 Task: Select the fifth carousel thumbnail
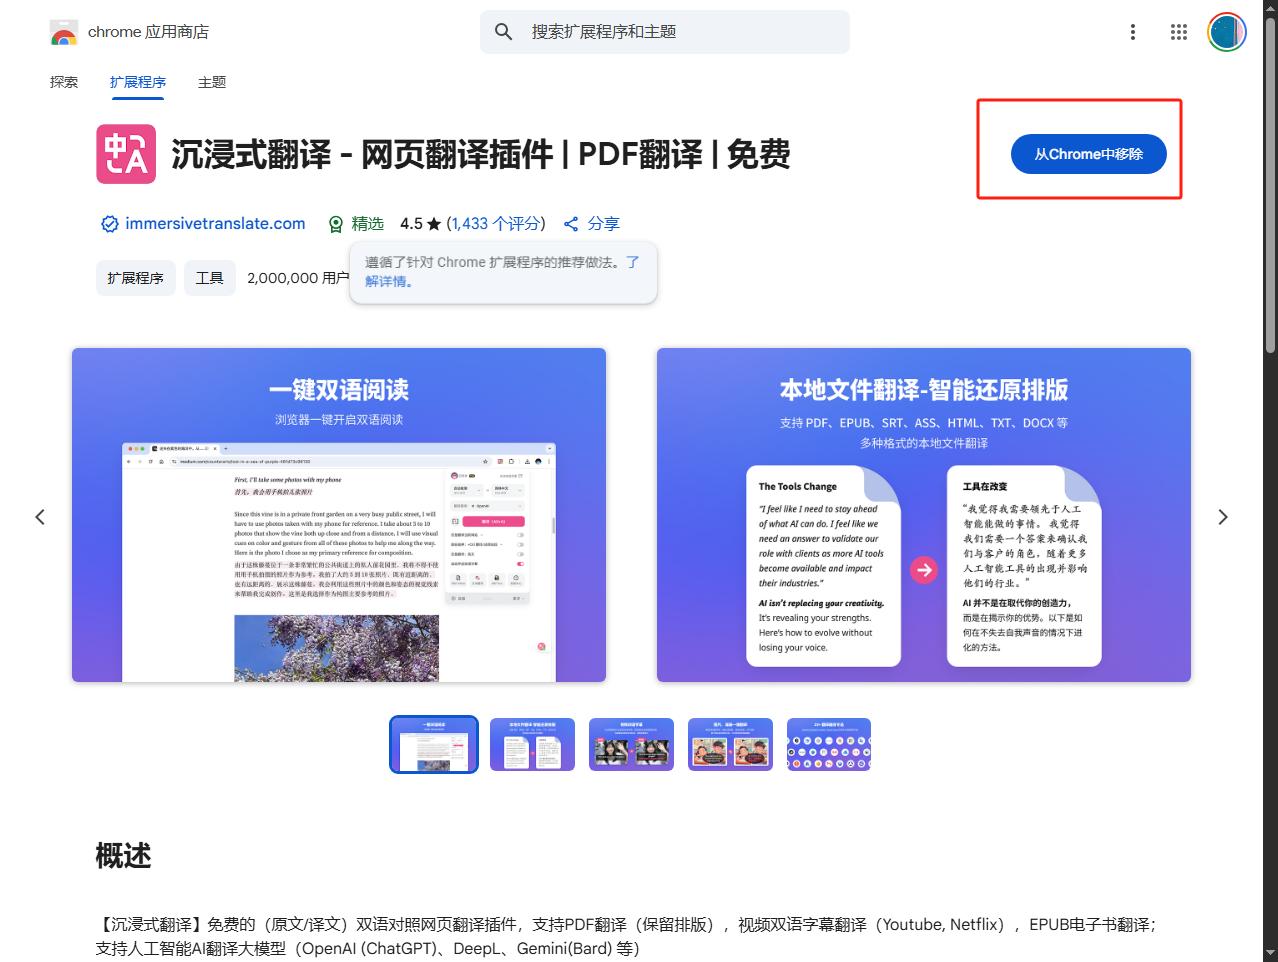point(829,744)
